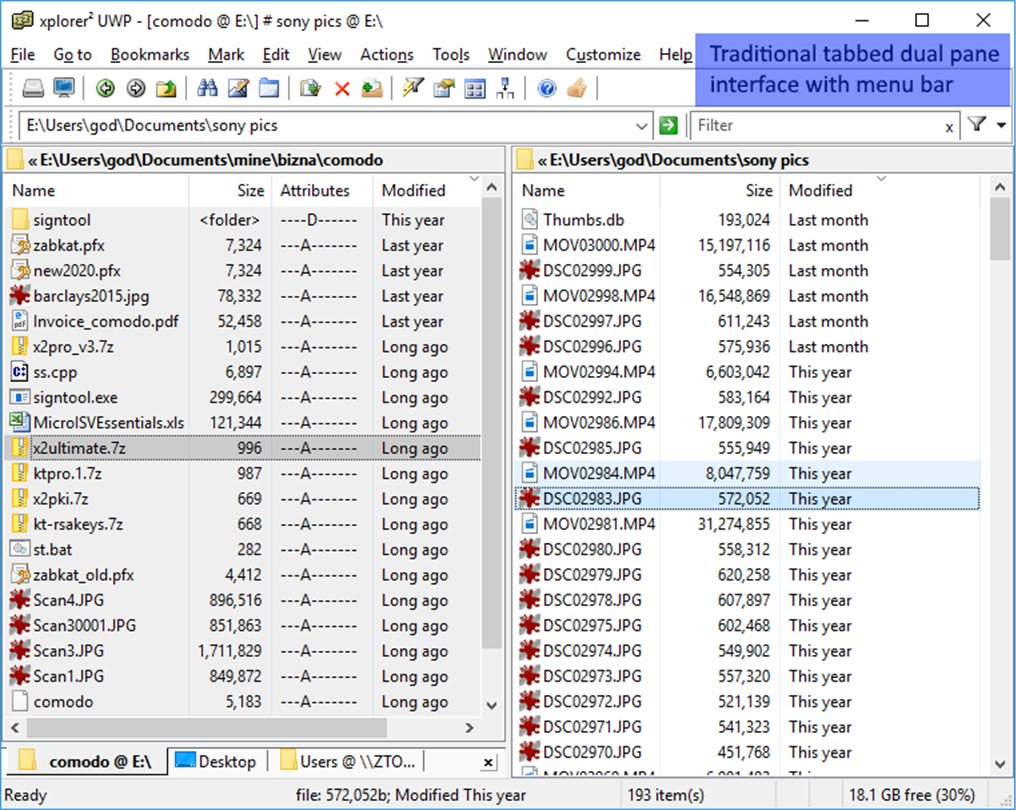The height and width of the screenshot is (810, 1016).
Task: Click the red X delete icon
Action: [342, 88]
